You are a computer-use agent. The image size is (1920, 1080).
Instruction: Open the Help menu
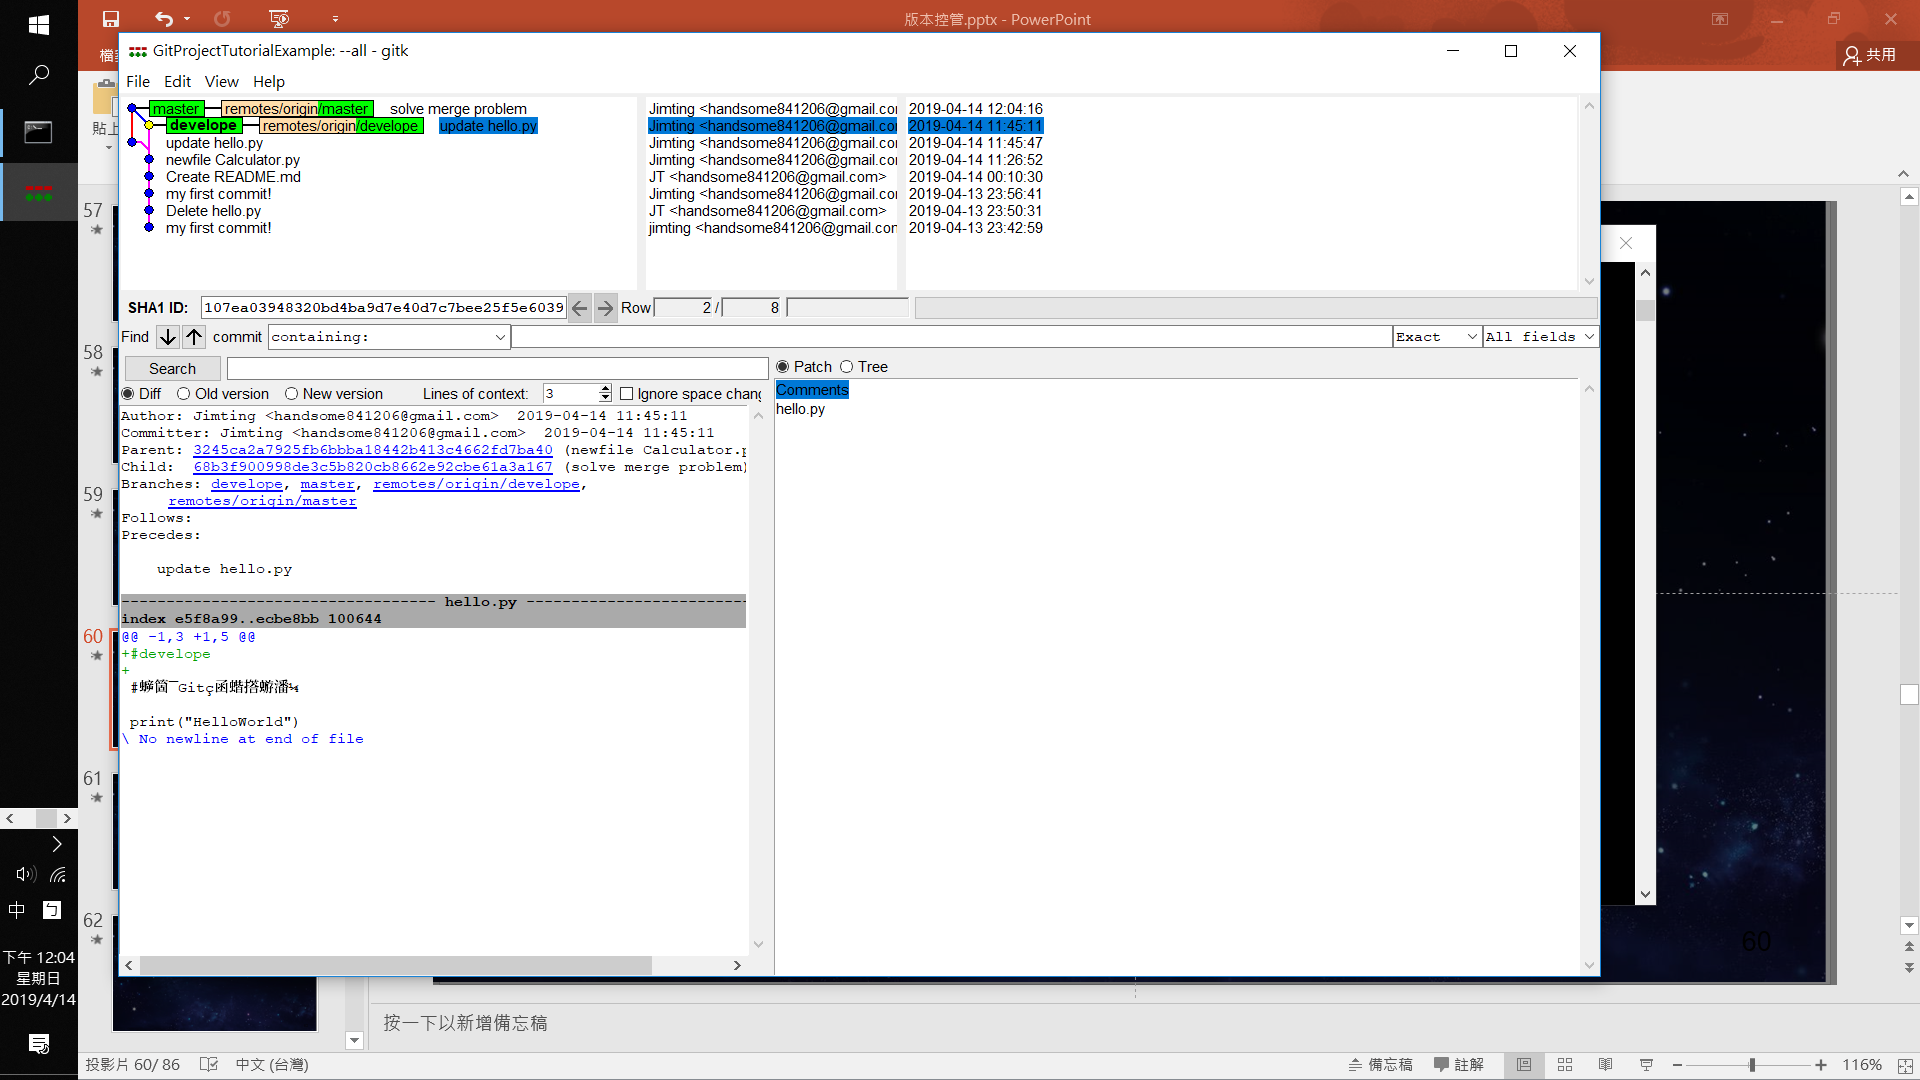point(268,82)
